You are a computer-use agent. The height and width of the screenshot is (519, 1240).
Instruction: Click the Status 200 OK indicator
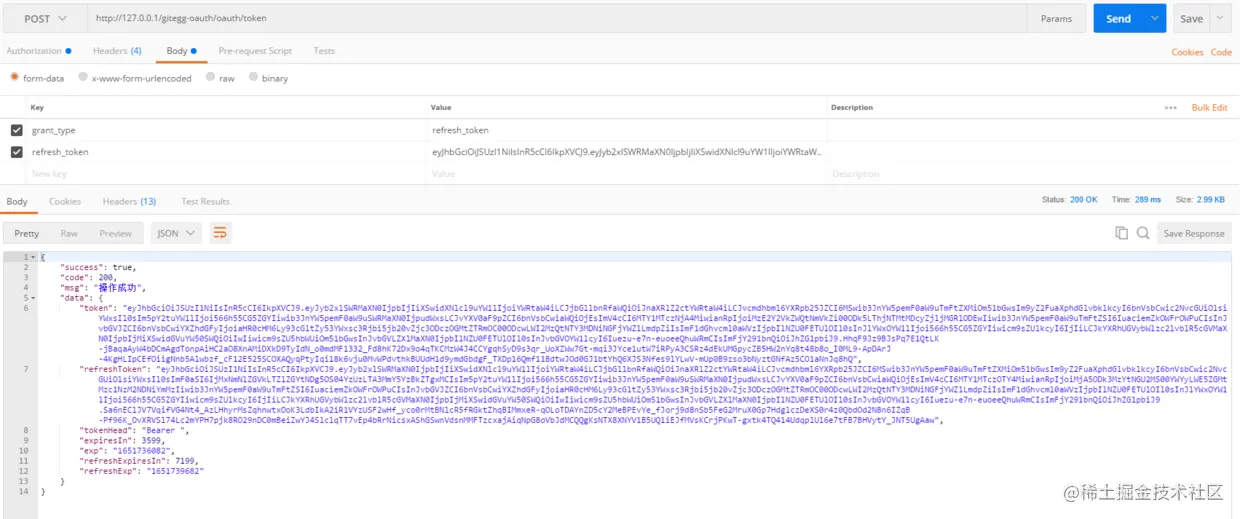(1069, 200)
